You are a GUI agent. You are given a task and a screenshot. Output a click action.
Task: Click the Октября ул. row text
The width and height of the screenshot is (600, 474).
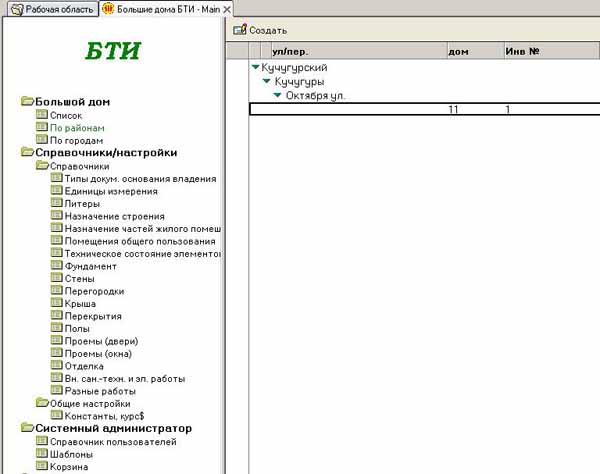[315, 96]
